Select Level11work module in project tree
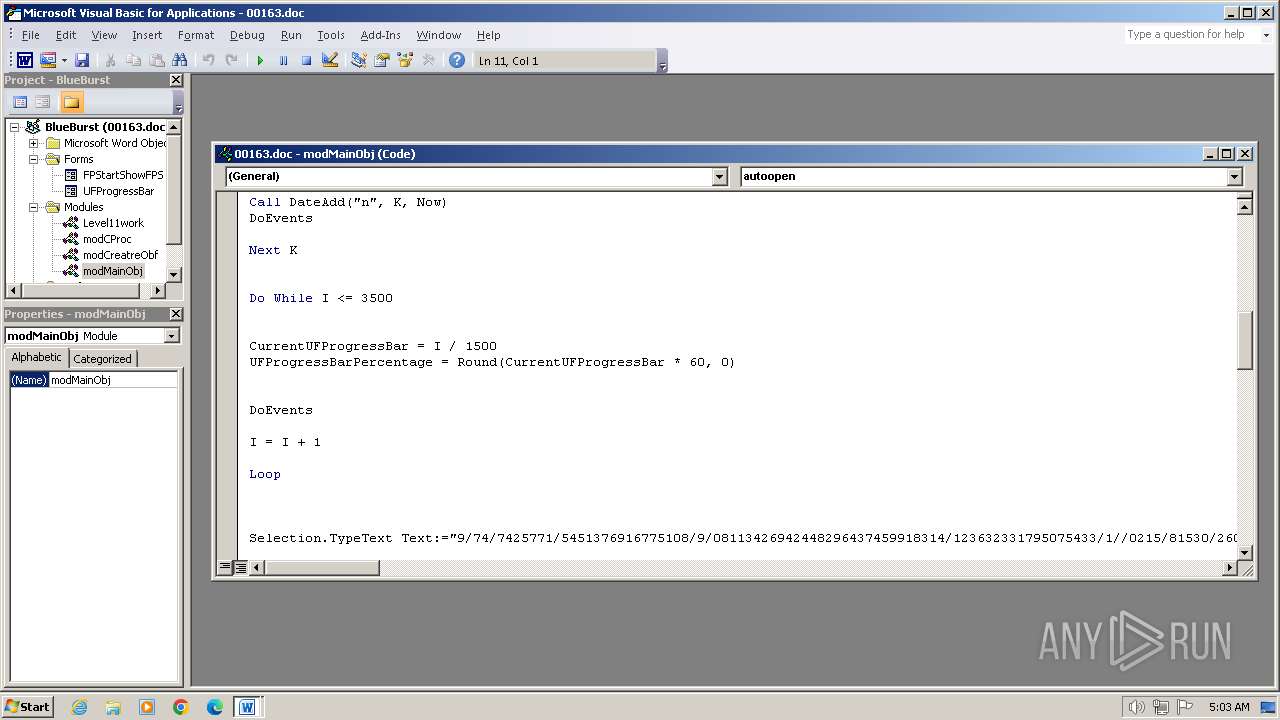The width and height of the screenshot is (1280, 720). (x=113, y=223)
